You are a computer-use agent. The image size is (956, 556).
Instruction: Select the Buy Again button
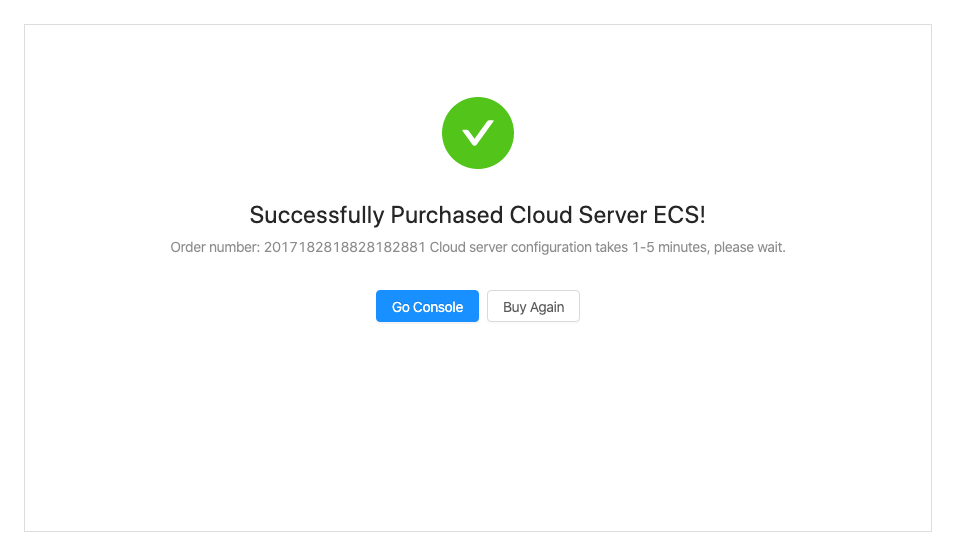point(533,306)
